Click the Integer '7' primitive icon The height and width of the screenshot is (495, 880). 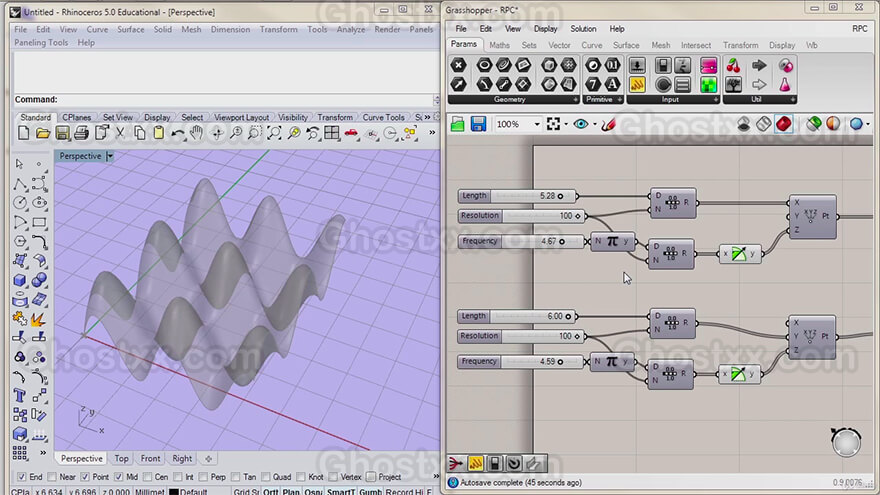click(x=593, y=84)
